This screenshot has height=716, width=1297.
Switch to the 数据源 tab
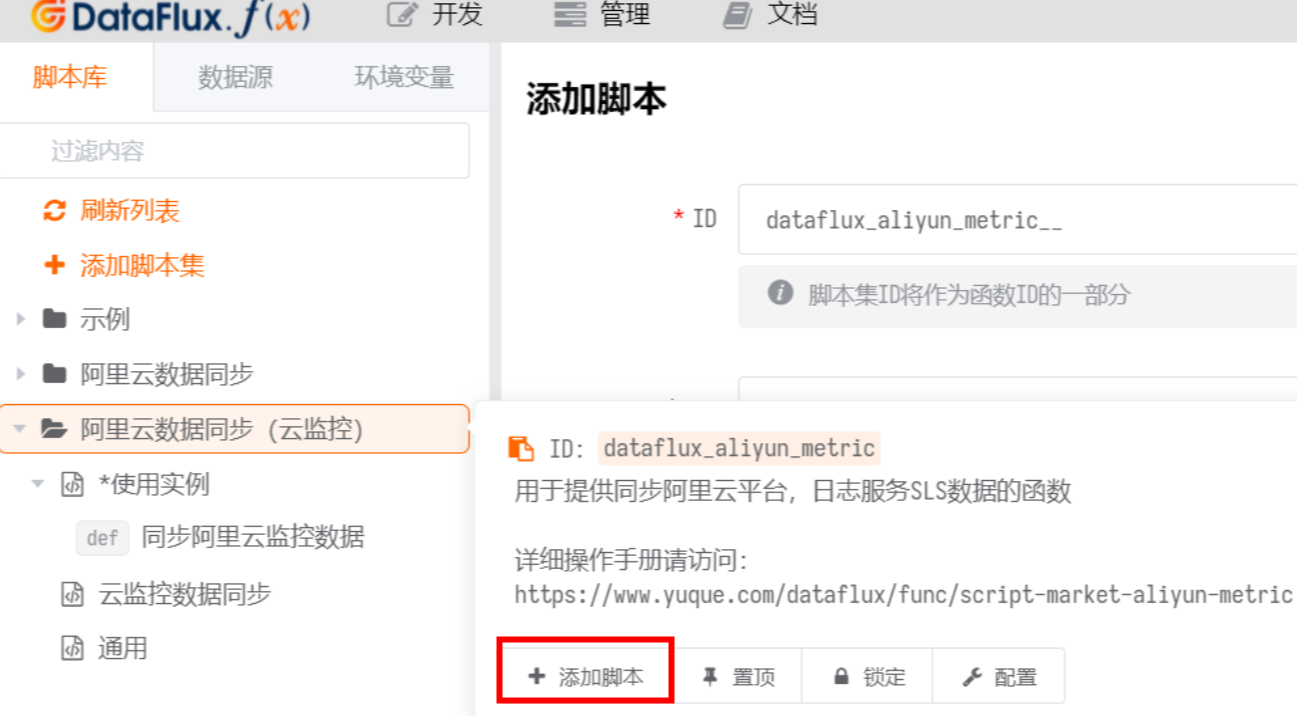235,77
